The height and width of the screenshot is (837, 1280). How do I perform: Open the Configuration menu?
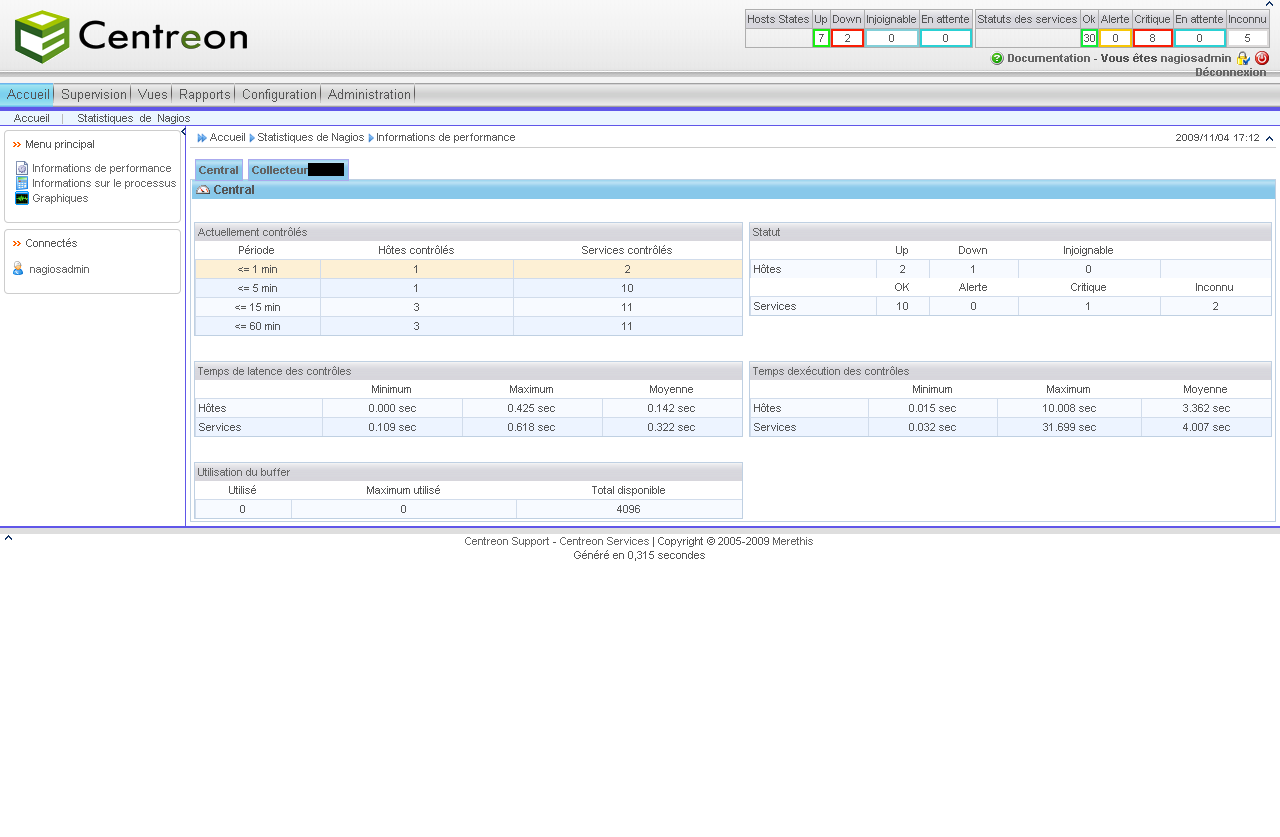point(279,94)
